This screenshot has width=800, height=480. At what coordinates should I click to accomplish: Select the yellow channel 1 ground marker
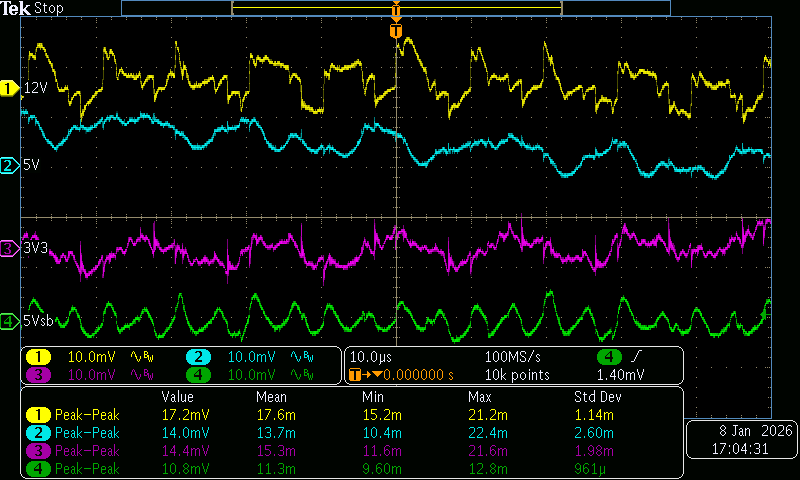[10, 88]
